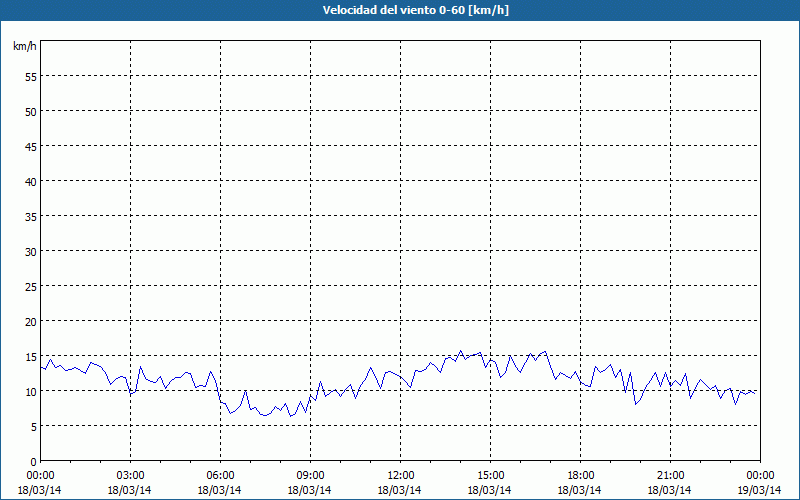Click the 5 value on the y-axis
Viewport: 800px width, 500px height.
coord(34,427)
